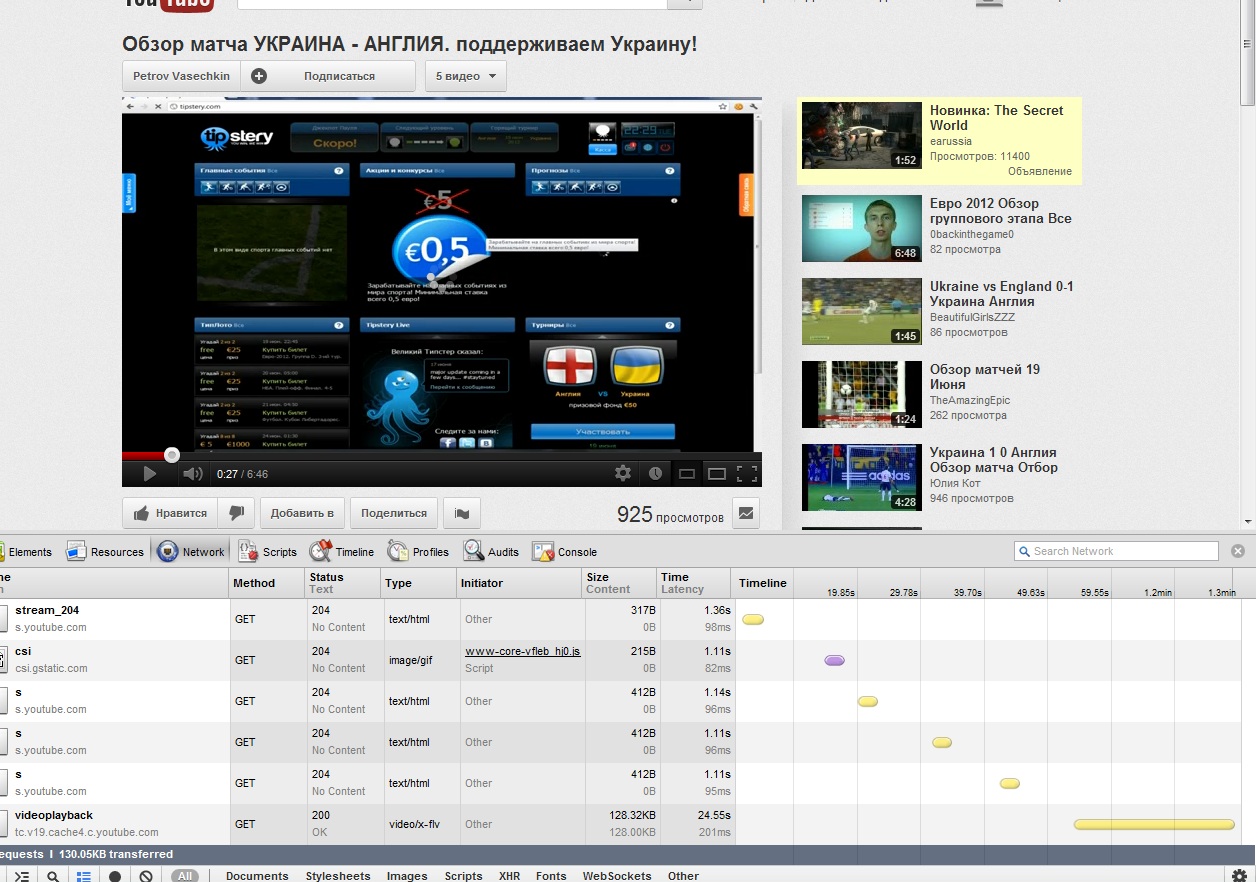
Task: Filter requests by WebSockets
Action: (616, 876)
